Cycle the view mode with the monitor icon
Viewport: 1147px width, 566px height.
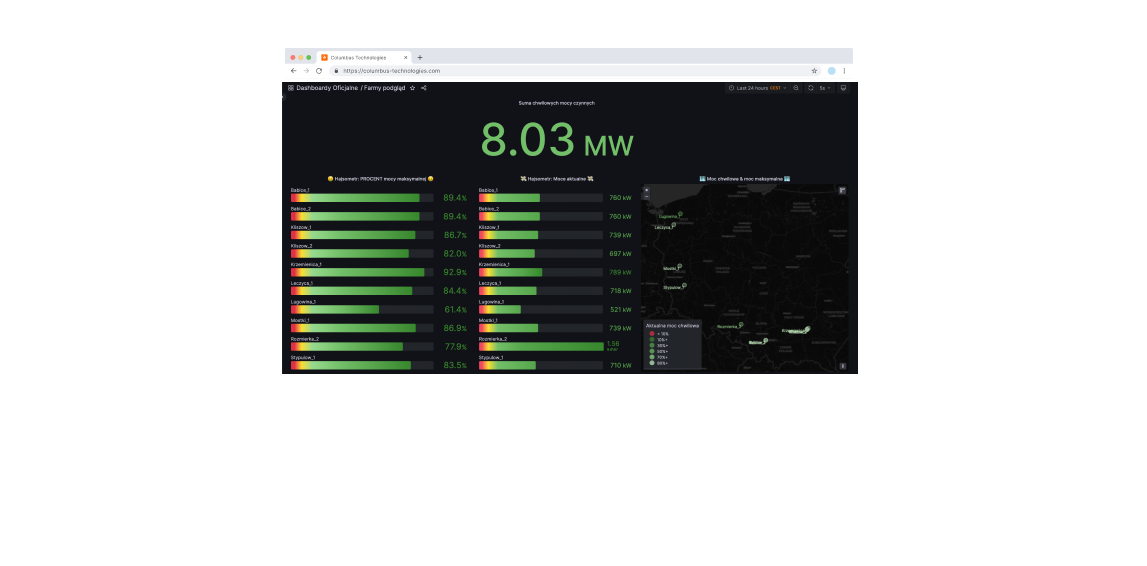(x=843, y=88)
